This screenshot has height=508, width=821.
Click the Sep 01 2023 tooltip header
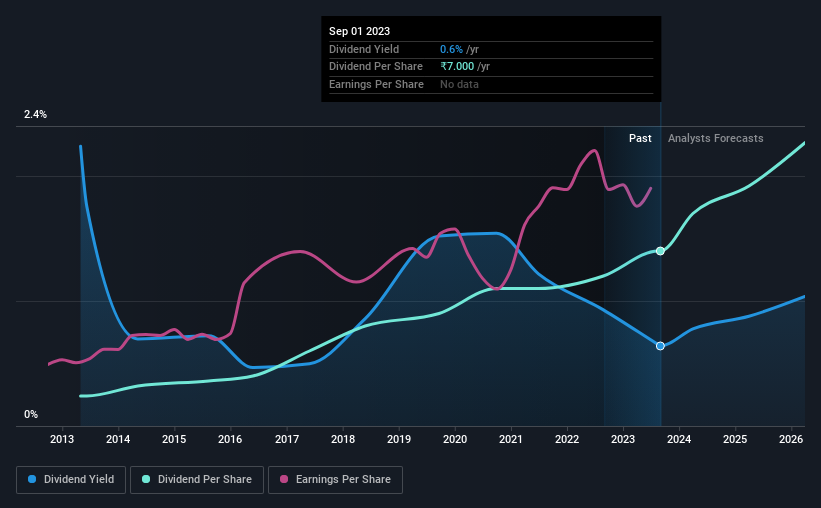pyautogui.click(x=359, y=31)
